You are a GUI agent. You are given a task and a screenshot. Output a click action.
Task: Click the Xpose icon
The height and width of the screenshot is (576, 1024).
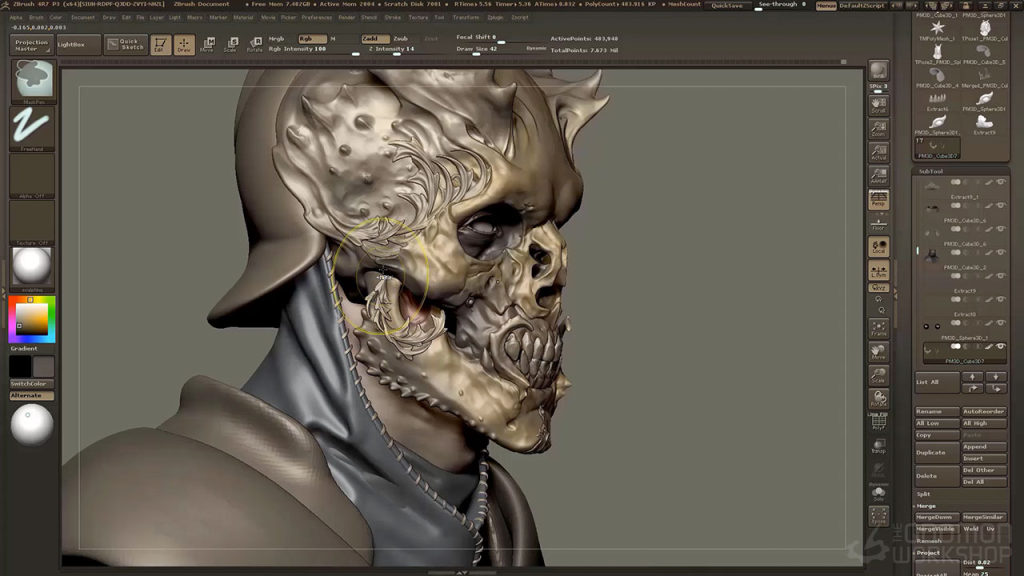coord(878,516)
